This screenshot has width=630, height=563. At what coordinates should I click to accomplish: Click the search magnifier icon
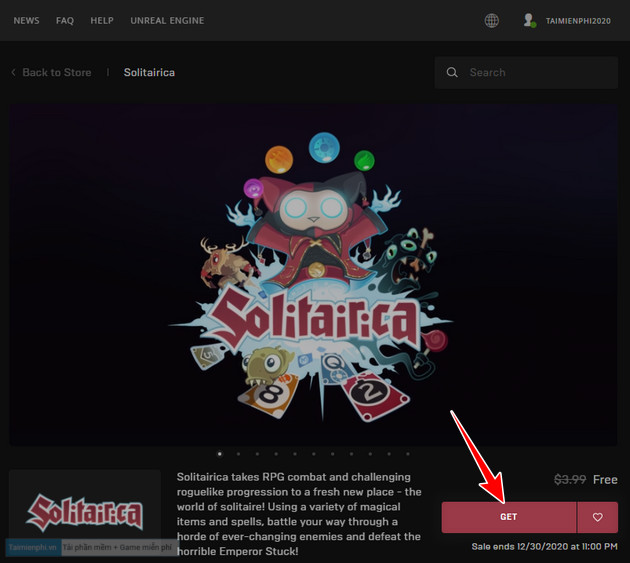[452, 72]
